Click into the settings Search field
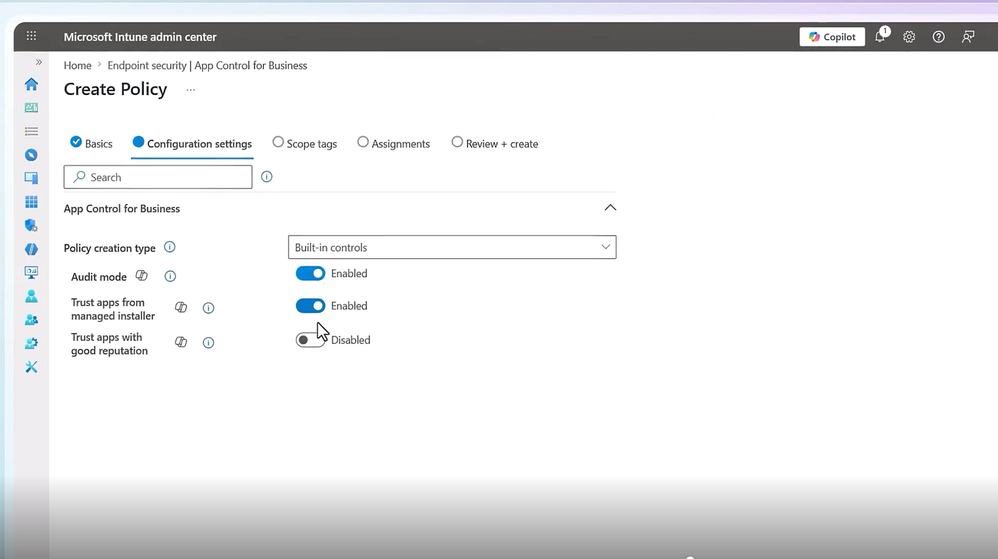Screen dimensions: 998x559 point(158,177)
